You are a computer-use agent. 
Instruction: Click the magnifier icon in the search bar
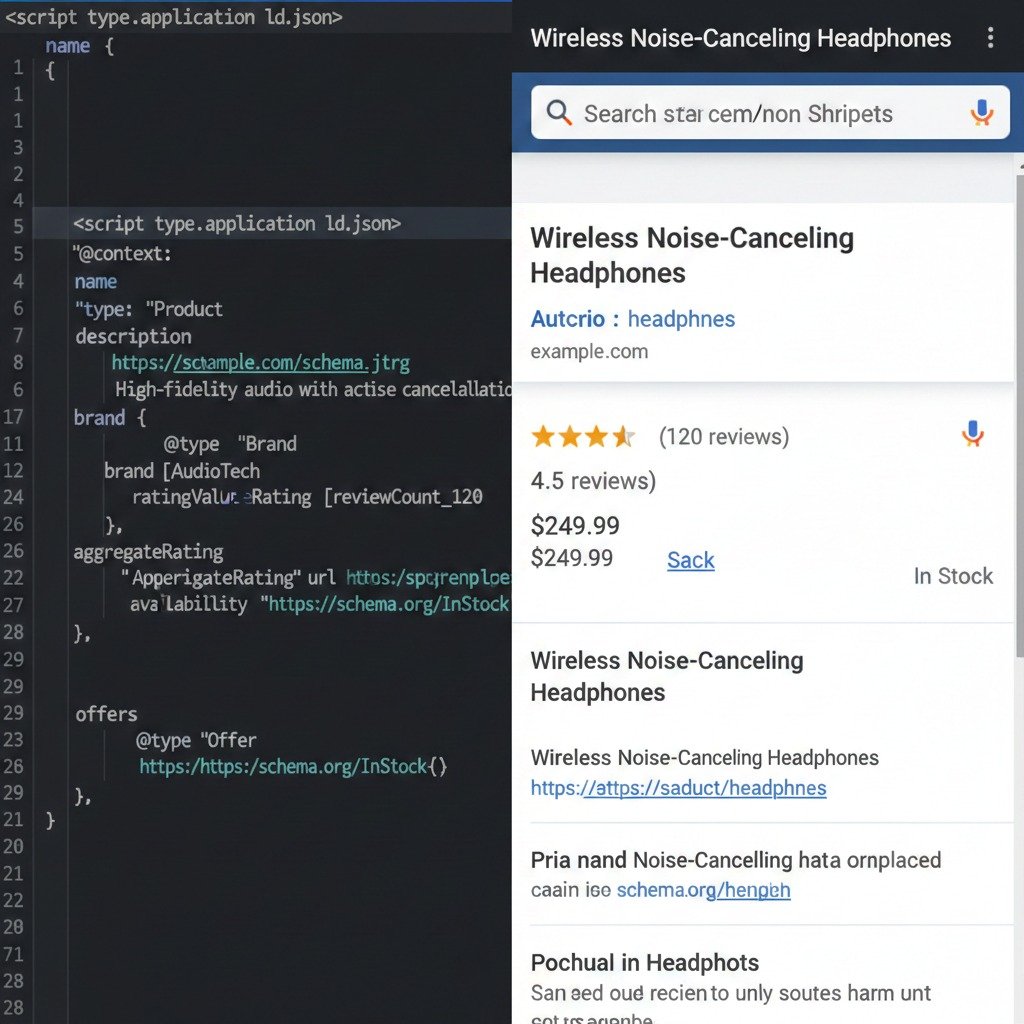tap(559, 113)
